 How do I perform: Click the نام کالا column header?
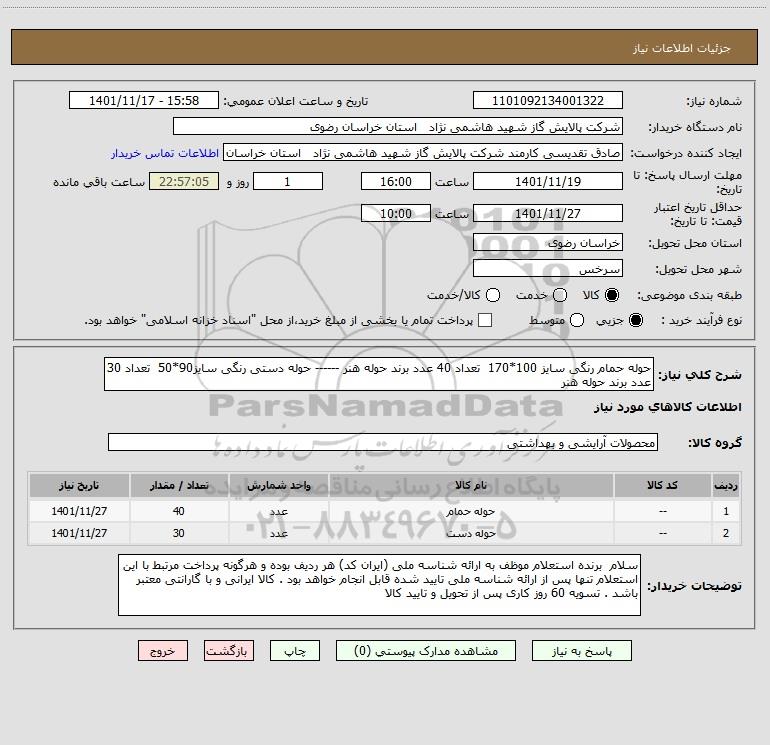coord(471,485)
